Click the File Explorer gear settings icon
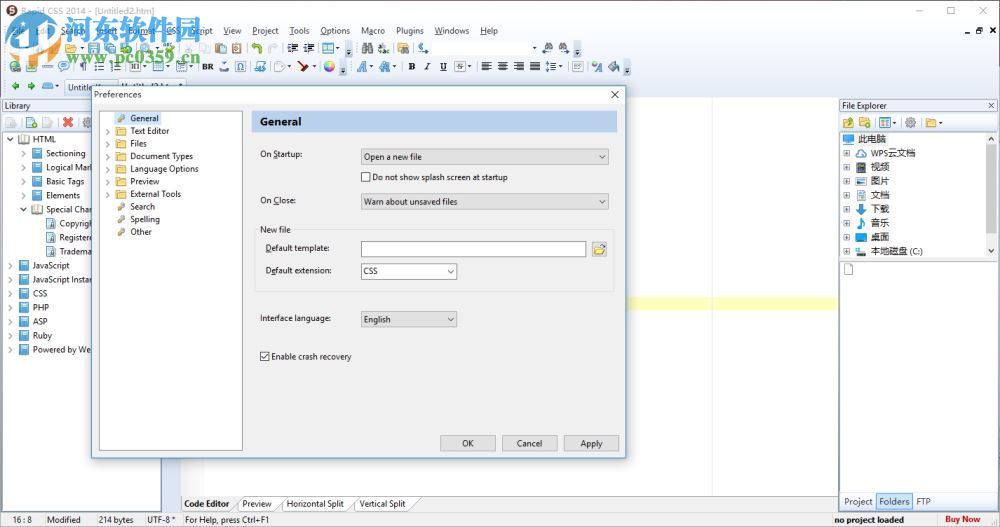Screen dimensions: 1000x527 (x=911, y=122)
